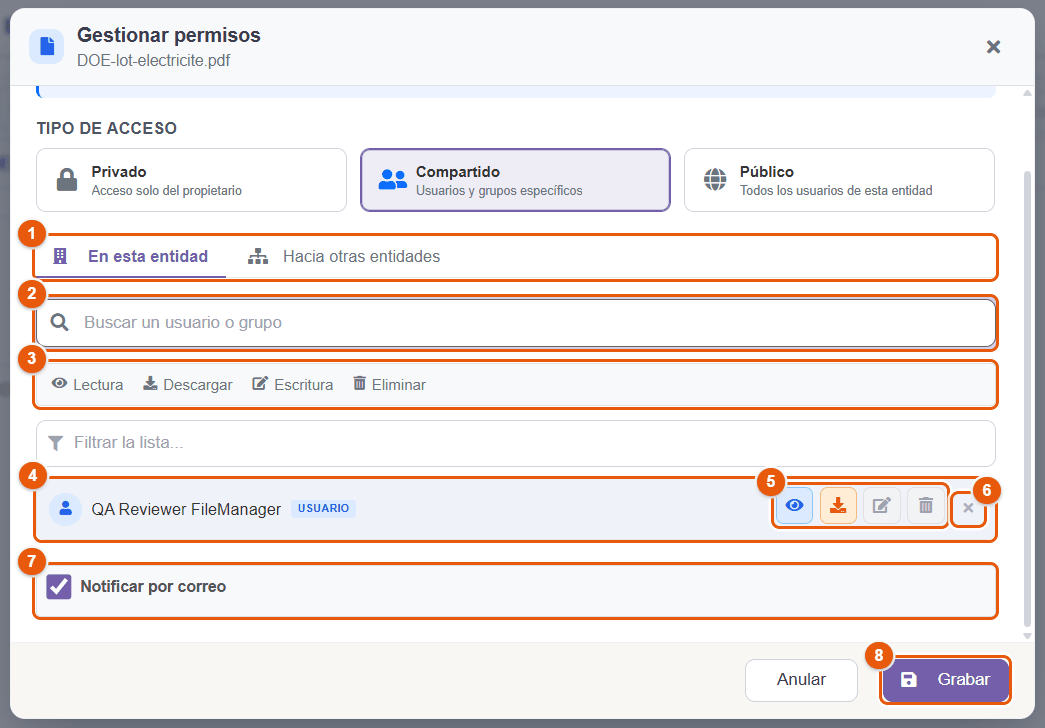Viewport: 1045px width, 728px height.
Task: Click the Escritura legend label
Action: pyautogui.click(x=293, y=385)
